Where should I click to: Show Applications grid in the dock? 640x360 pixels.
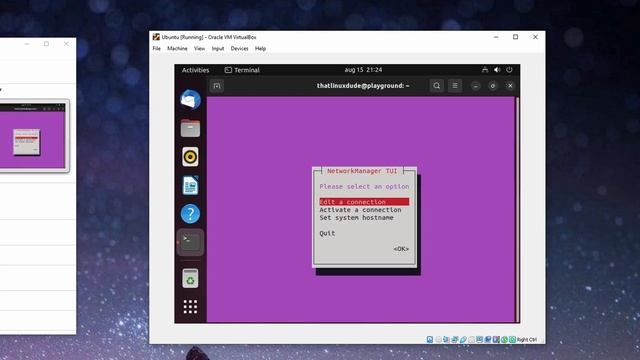pyautogui.click(x=190, y=307)
